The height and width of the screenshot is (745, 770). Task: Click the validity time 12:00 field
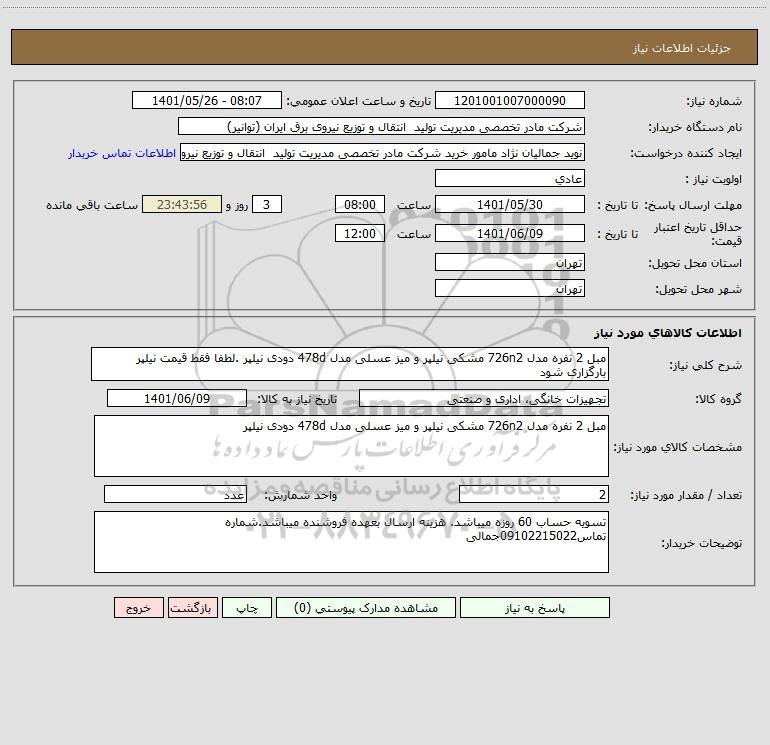[x=359, y=233]
